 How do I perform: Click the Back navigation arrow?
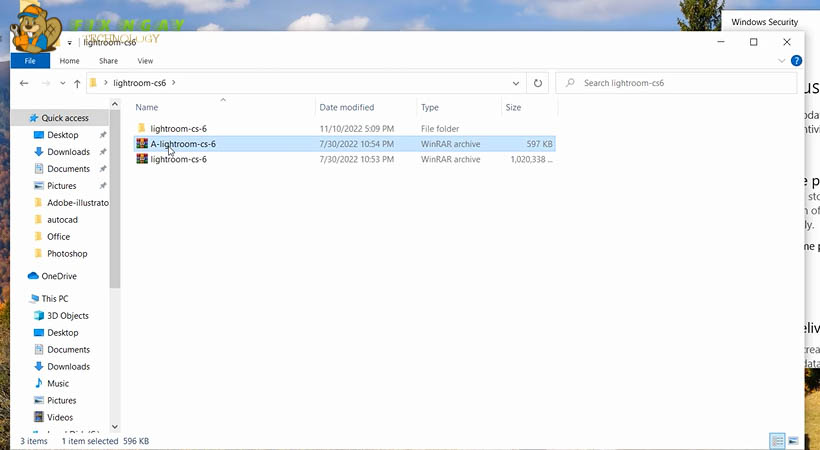point(24,83)
